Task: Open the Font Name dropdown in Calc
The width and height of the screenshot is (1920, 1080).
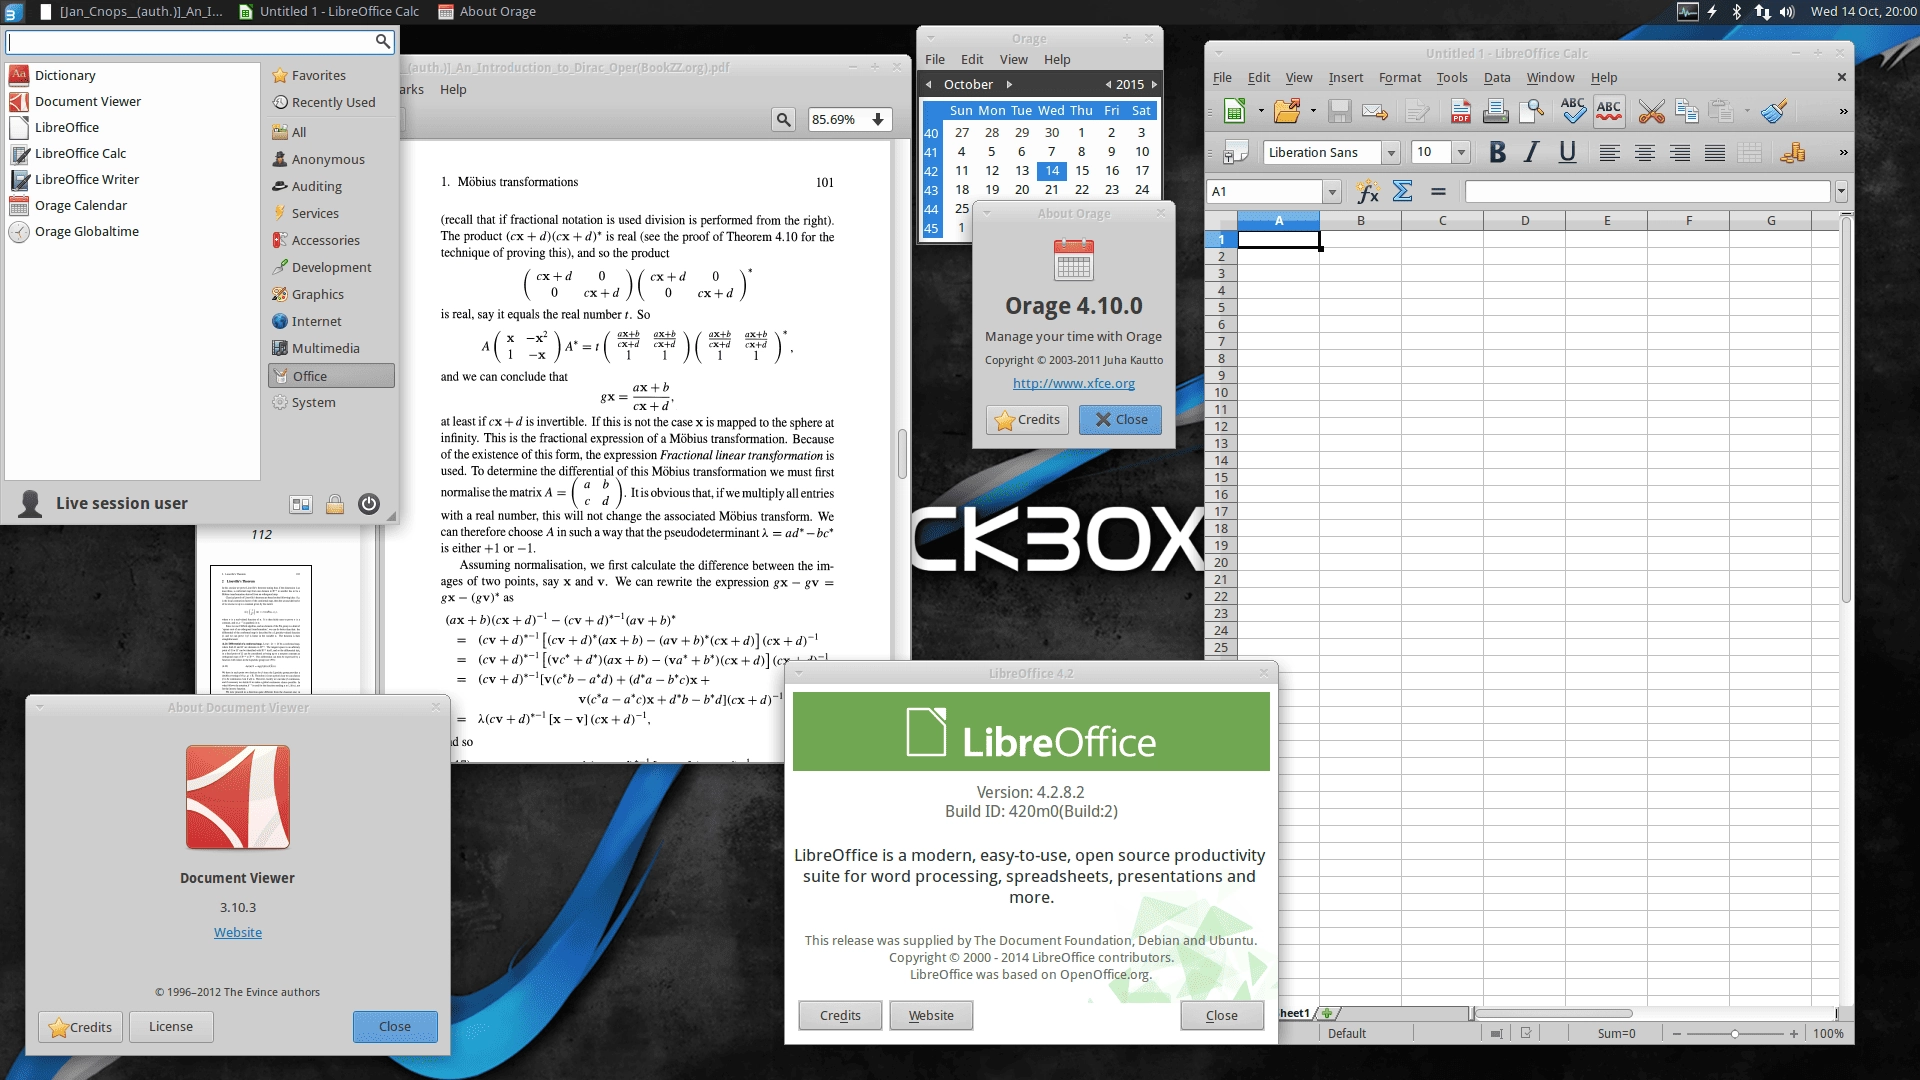Action: coord(1391,153)
